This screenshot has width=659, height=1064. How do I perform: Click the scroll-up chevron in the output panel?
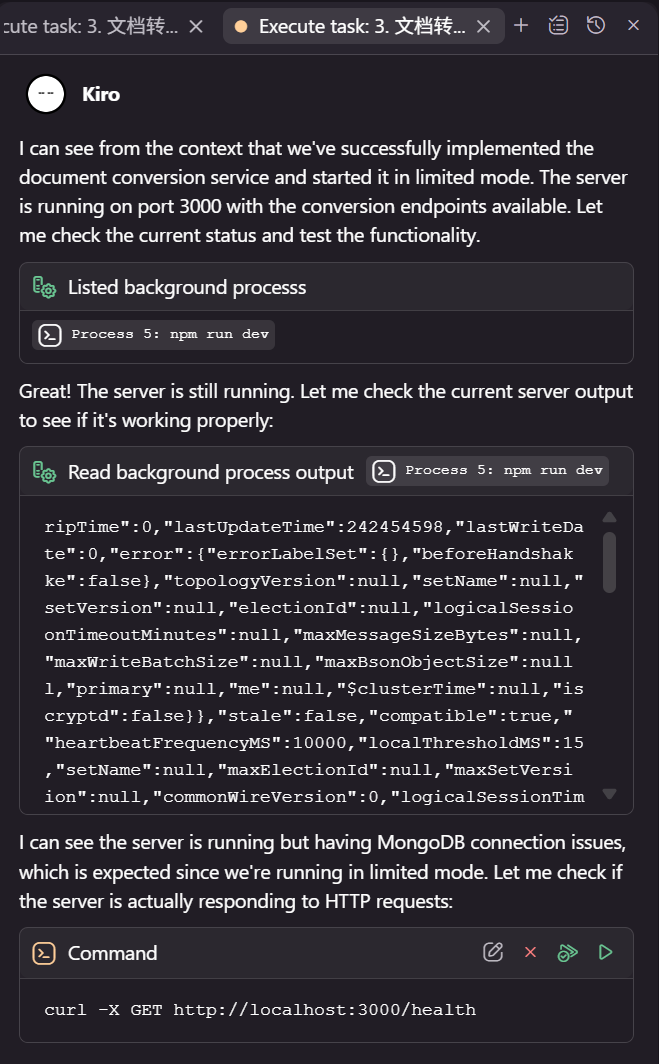point(610,516)
